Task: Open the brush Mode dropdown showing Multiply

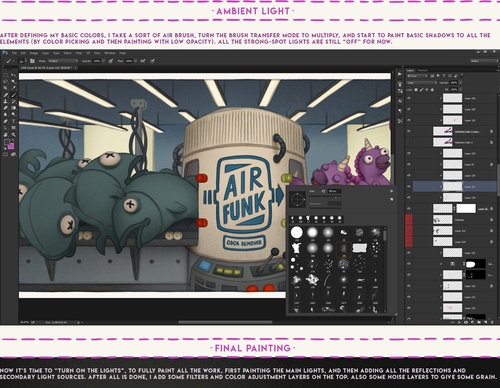Action: (63, 61)
